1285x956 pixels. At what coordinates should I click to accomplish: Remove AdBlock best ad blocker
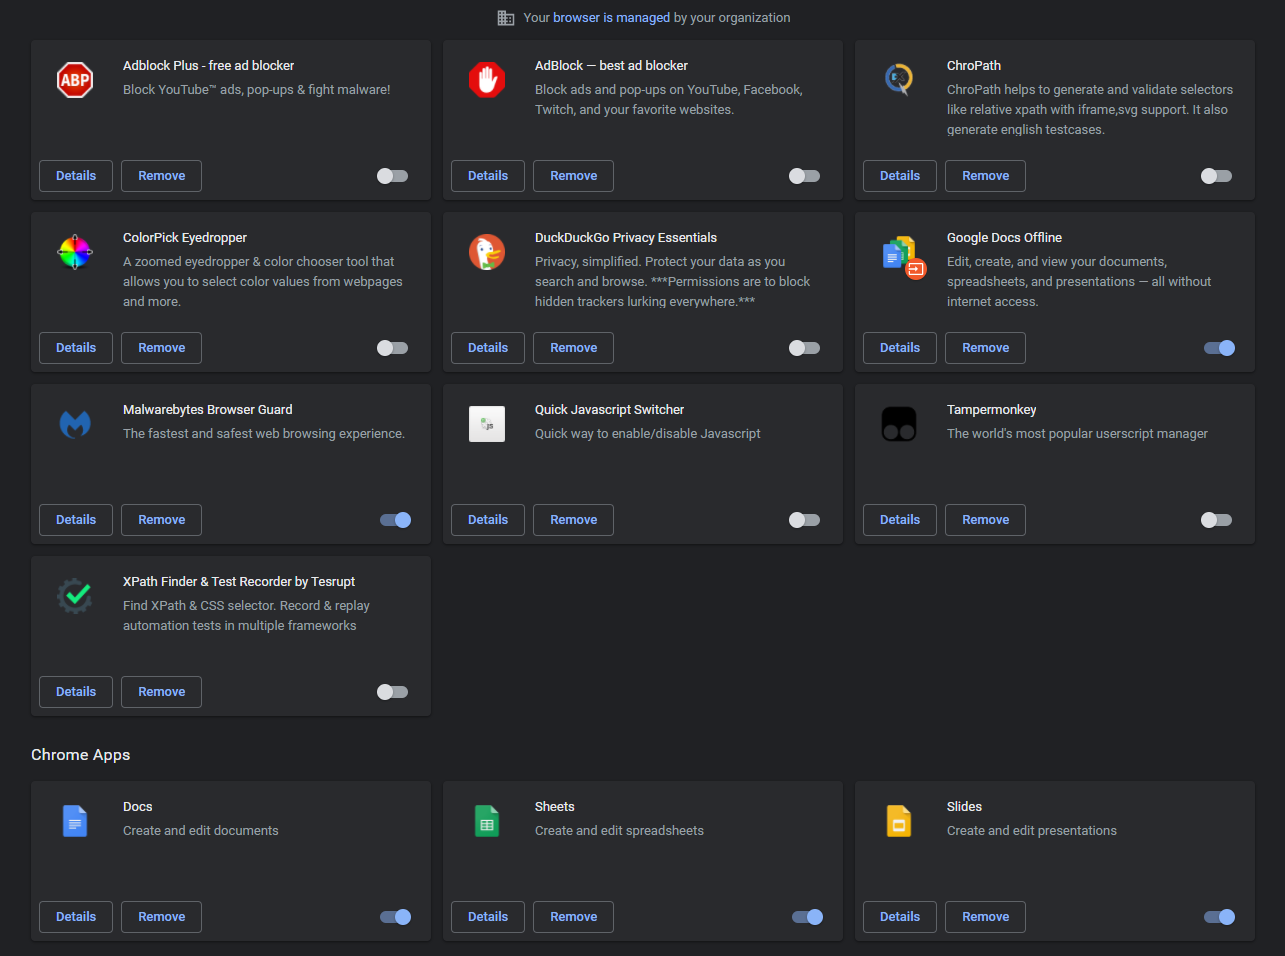point(574,176)
